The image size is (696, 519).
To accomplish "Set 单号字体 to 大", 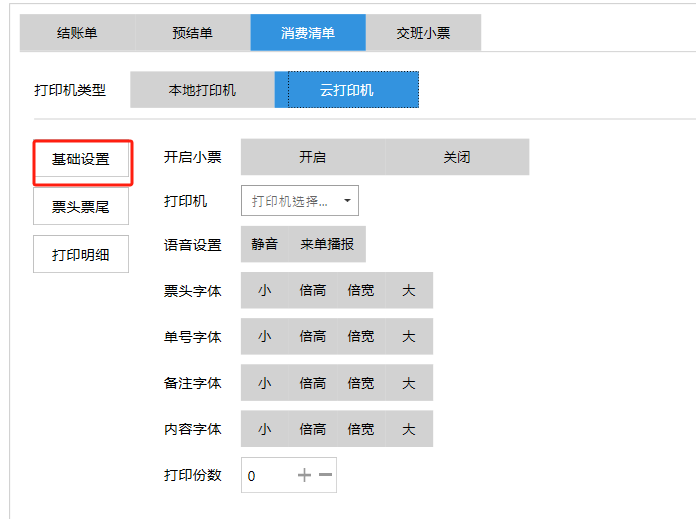I will [x=408, y=337].
